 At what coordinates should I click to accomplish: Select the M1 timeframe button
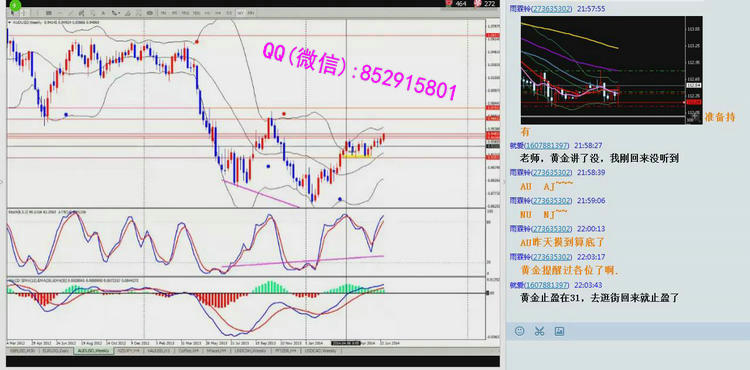(x=163, y=13)
